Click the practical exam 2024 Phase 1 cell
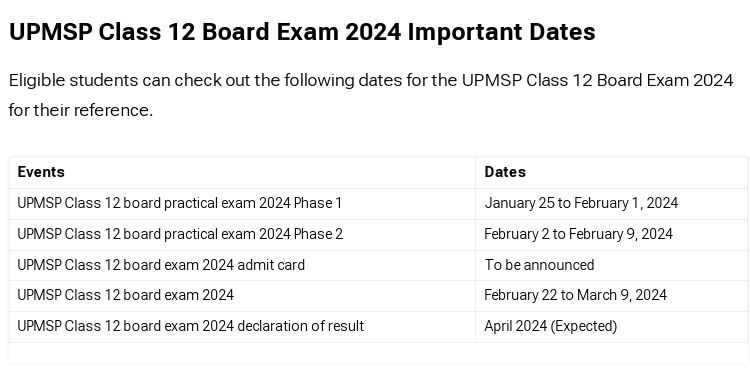This screenshot has height=376, width=750. pyautogui.click(x=242, y=203)
